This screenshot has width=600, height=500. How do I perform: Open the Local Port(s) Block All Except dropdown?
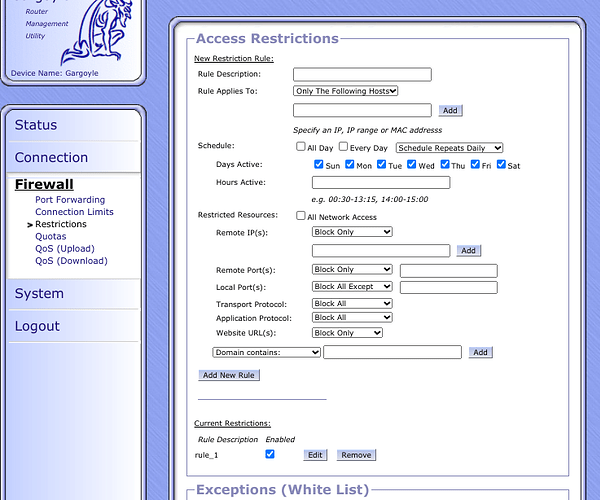click(352, 287)
